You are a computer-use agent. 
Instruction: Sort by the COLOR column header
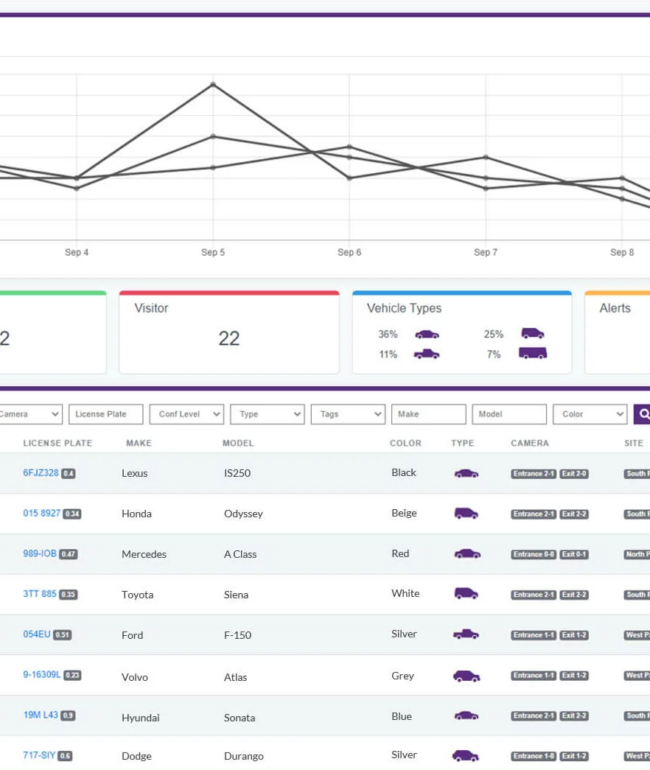point(406,443)
